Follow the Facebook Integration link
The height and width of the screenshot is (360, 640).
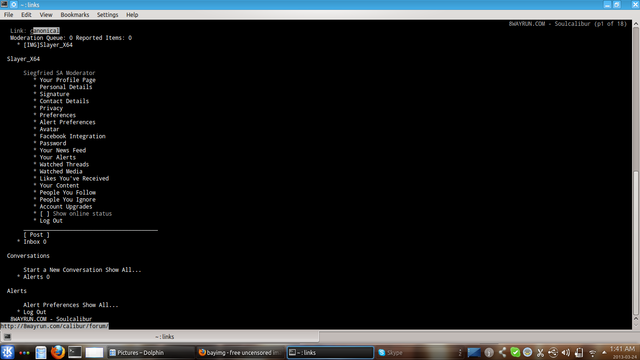click(x=72, y=136)
